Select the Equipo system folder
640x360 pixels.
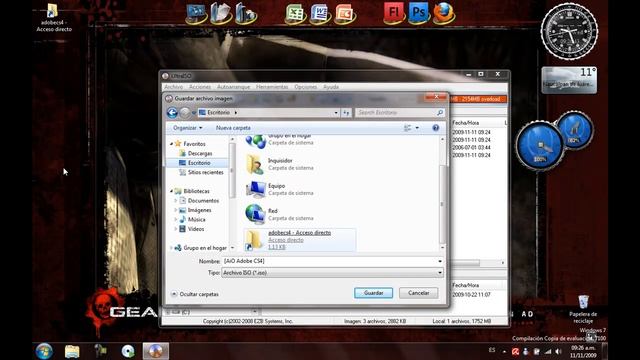pos(280,189)
